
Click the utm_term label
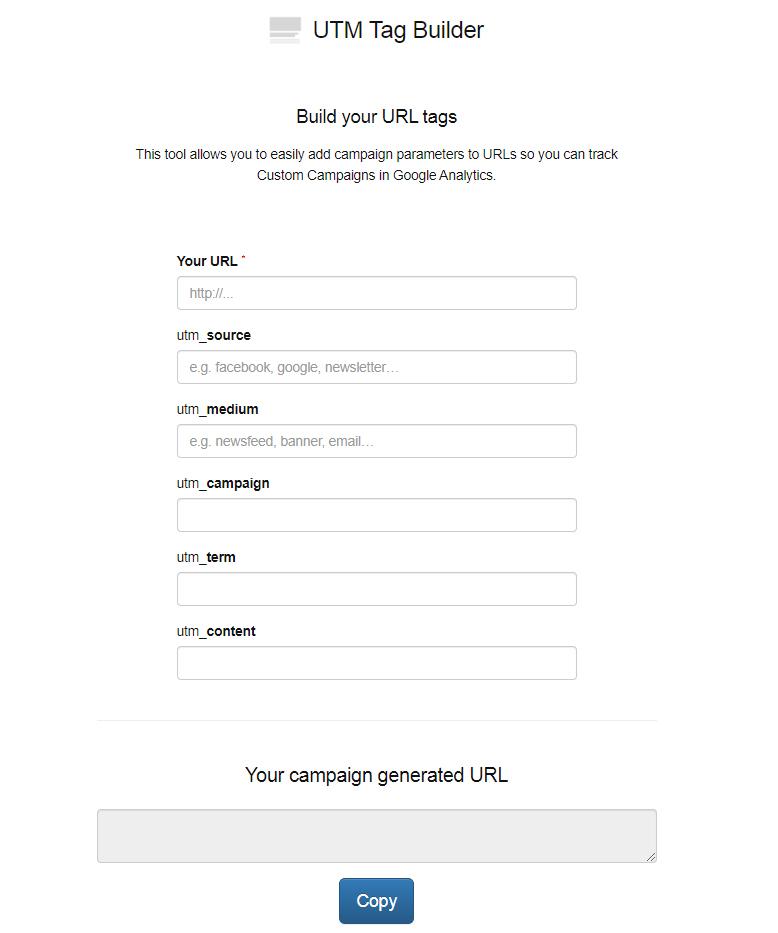pos(206,558)
